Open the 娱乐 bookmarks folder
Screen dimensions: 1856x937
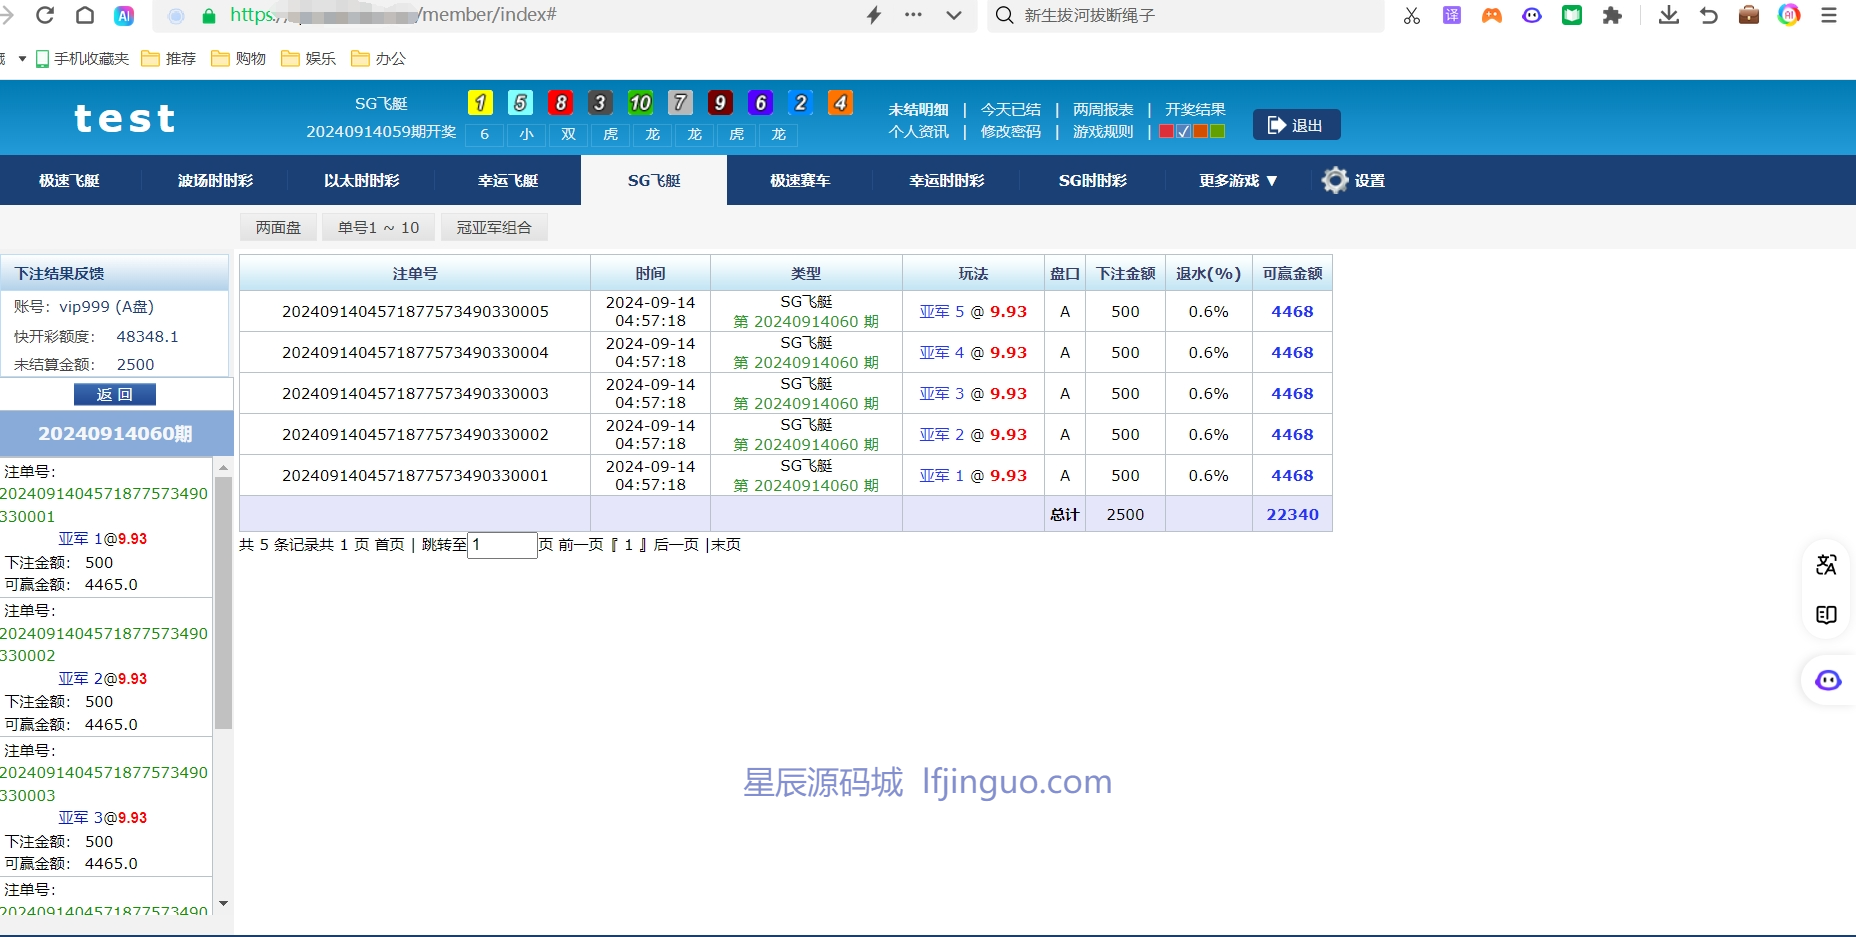309,58
